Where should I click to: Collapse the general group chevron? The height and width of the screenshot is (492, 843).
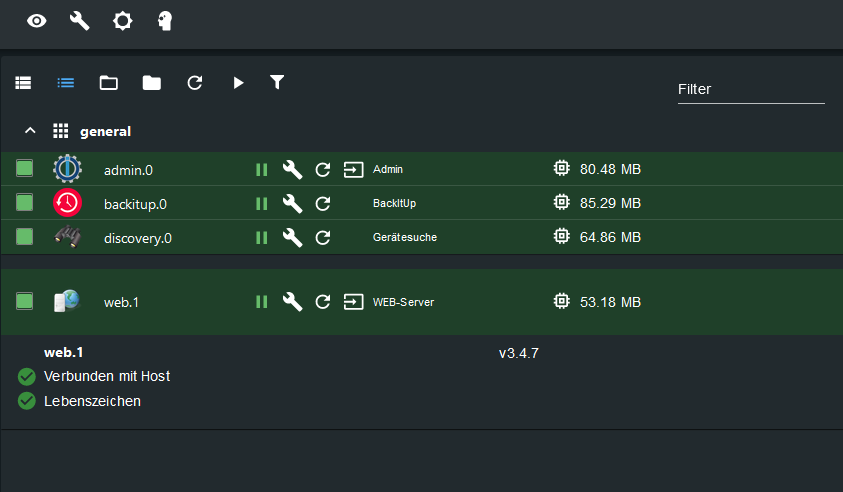point(30,131)
